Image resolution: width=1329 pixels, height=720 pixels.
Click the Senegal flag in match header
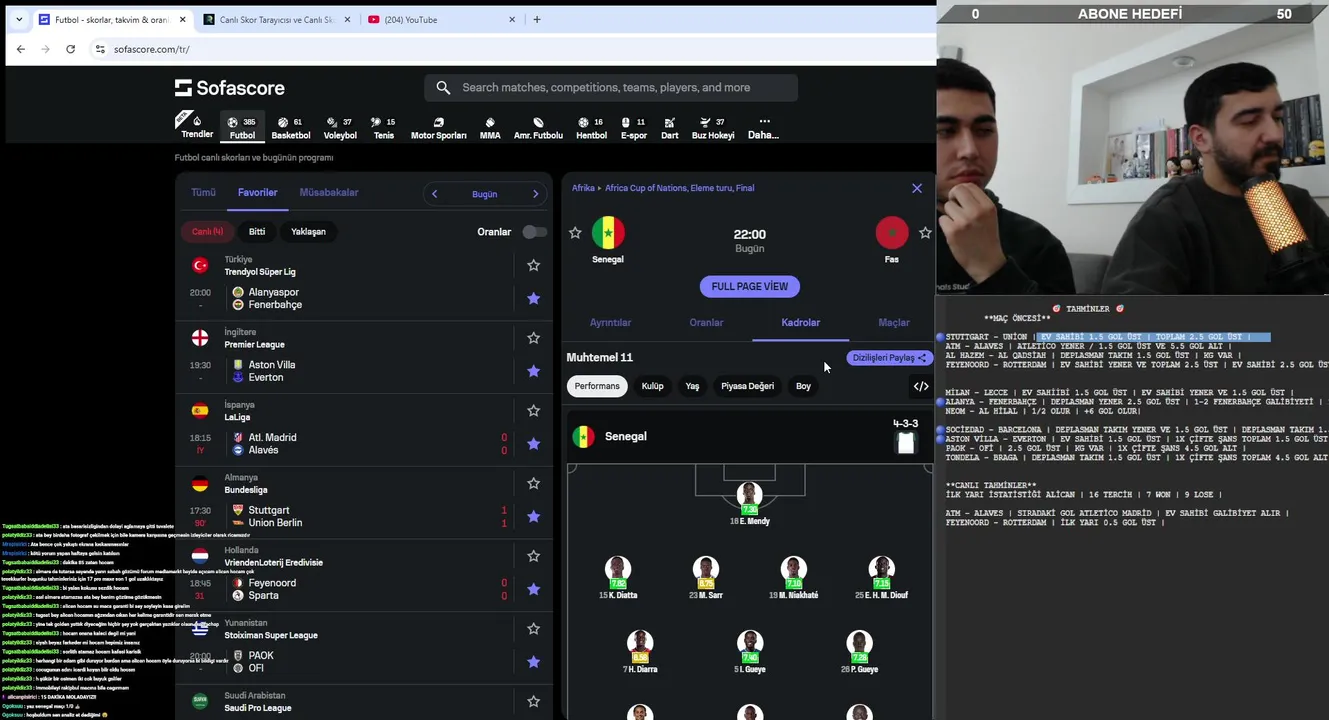(x=608, y=233)
